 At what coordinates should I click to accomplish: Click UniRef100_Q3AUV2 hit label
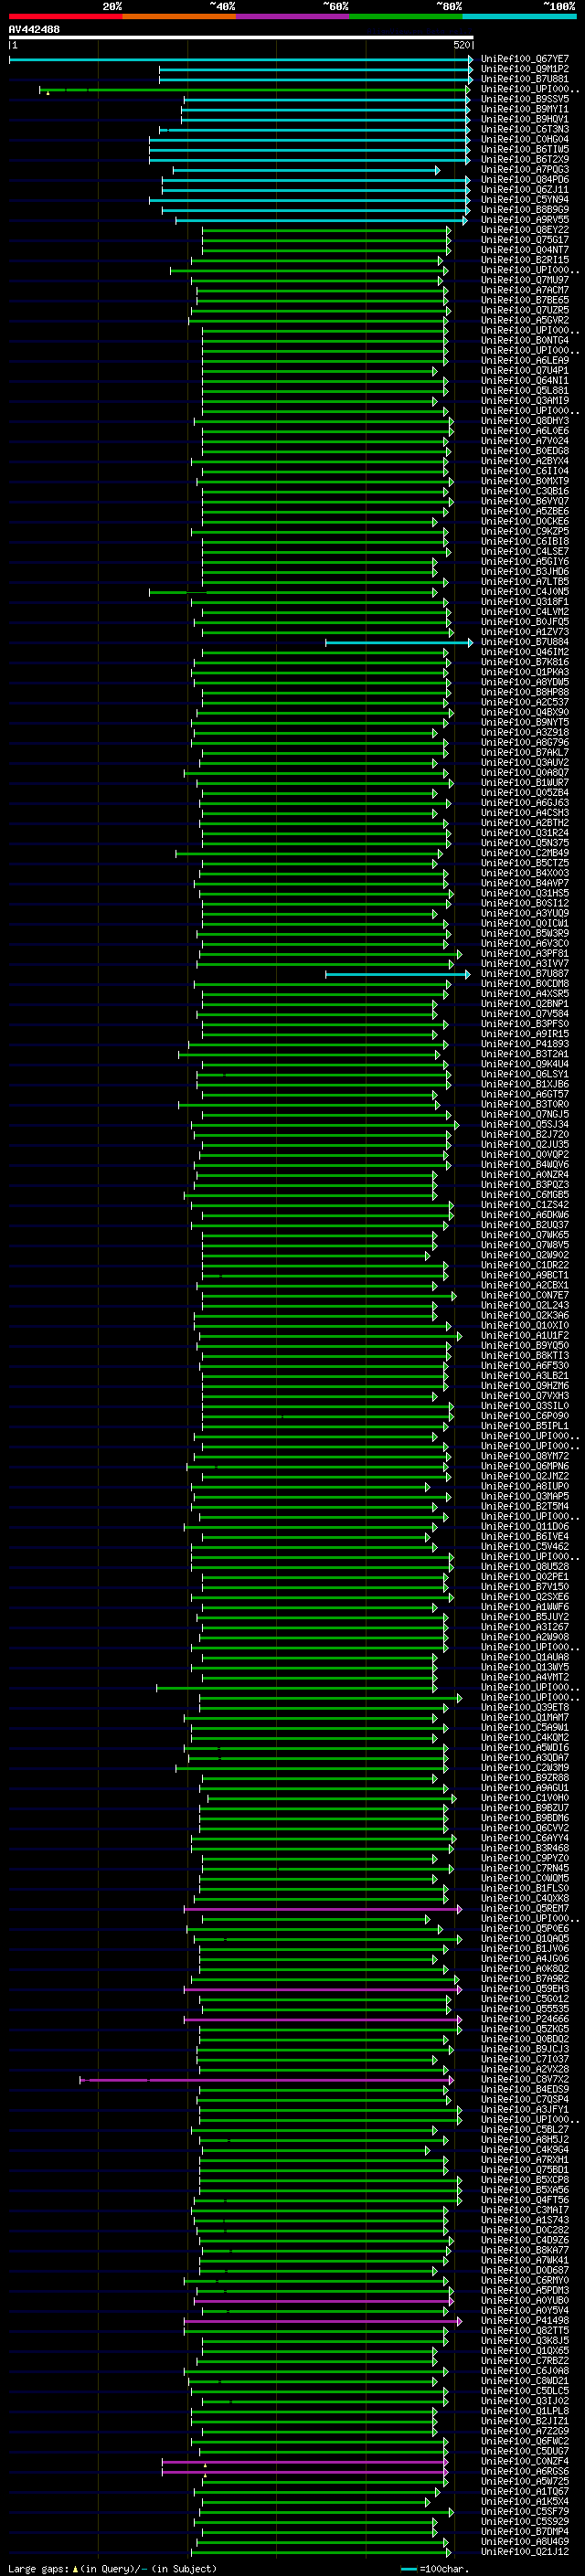tap(525, 763)
